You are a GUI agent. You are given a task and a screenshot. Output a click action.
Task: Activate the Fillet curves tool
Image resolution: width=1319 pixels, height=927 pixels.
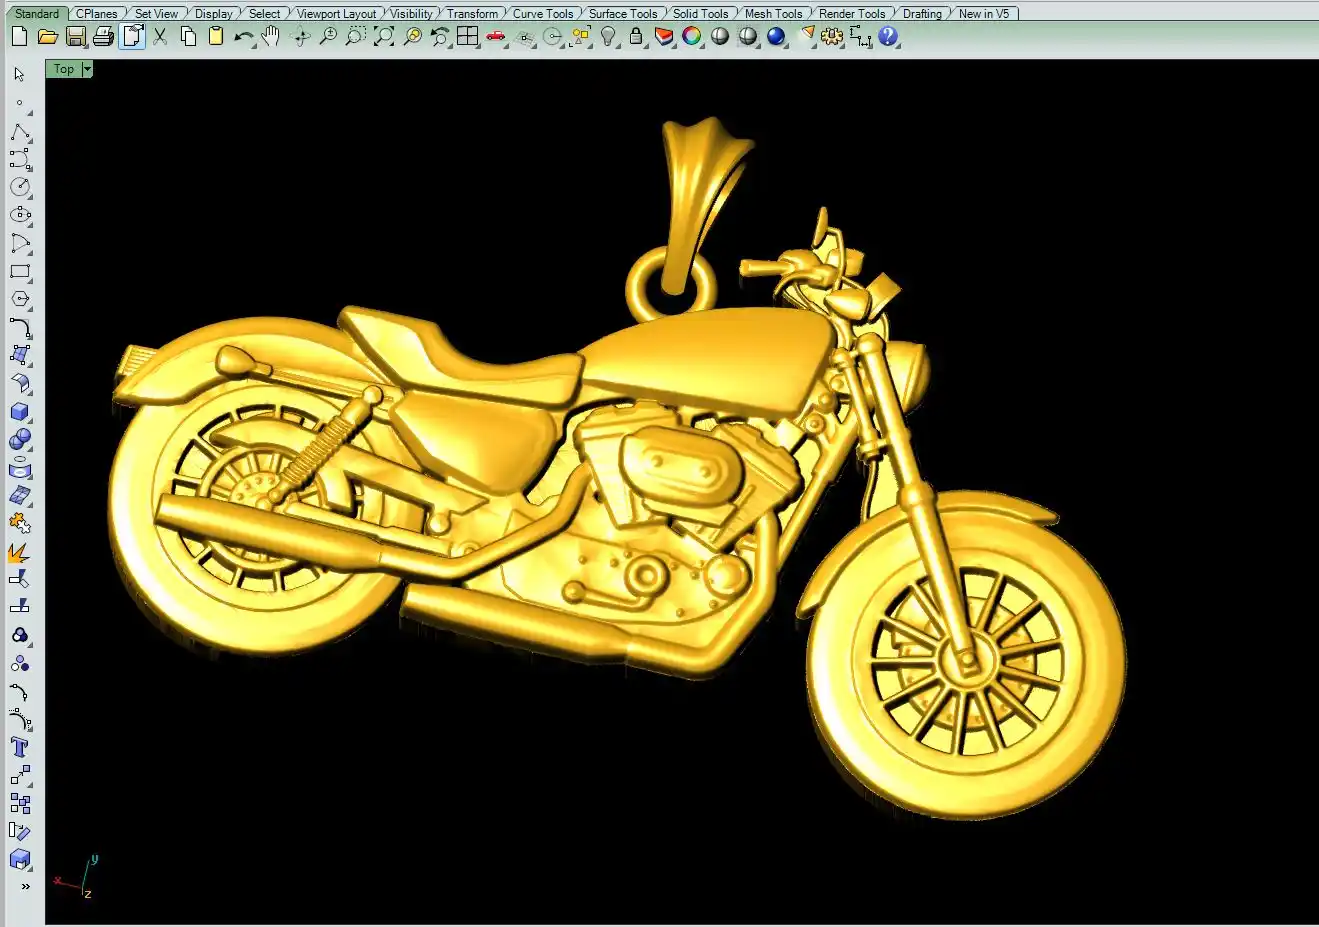click(20, 328)
